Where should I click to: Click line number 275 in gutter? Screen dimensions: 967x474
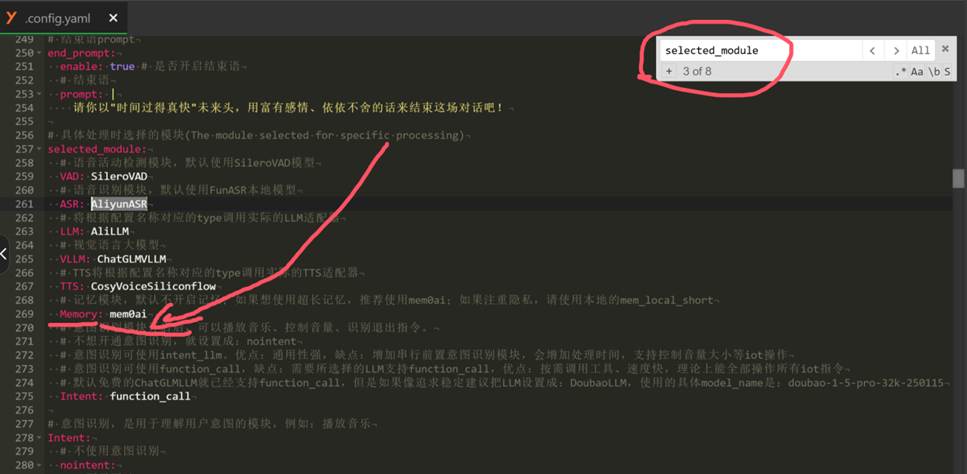[x=25, y=396]
